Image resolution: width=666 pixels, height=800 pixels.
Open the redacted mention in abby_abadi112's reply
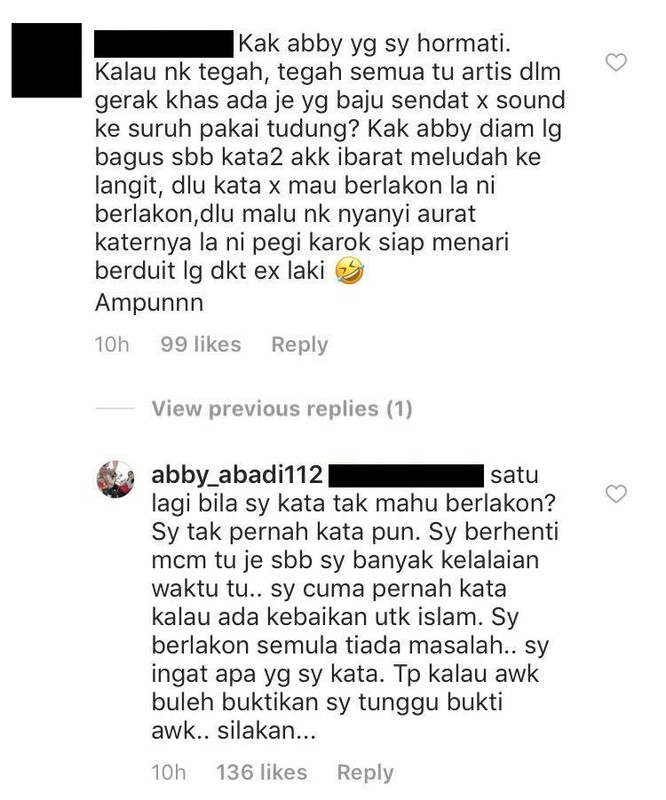point(406,475)
